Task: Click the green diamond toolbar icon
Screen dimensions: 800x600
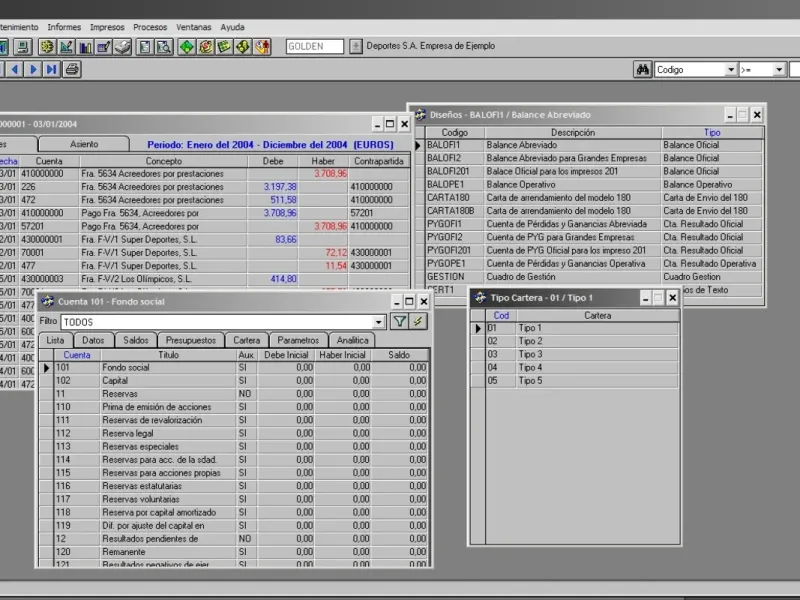Action: pyautogui.click(x=187, y=47)
